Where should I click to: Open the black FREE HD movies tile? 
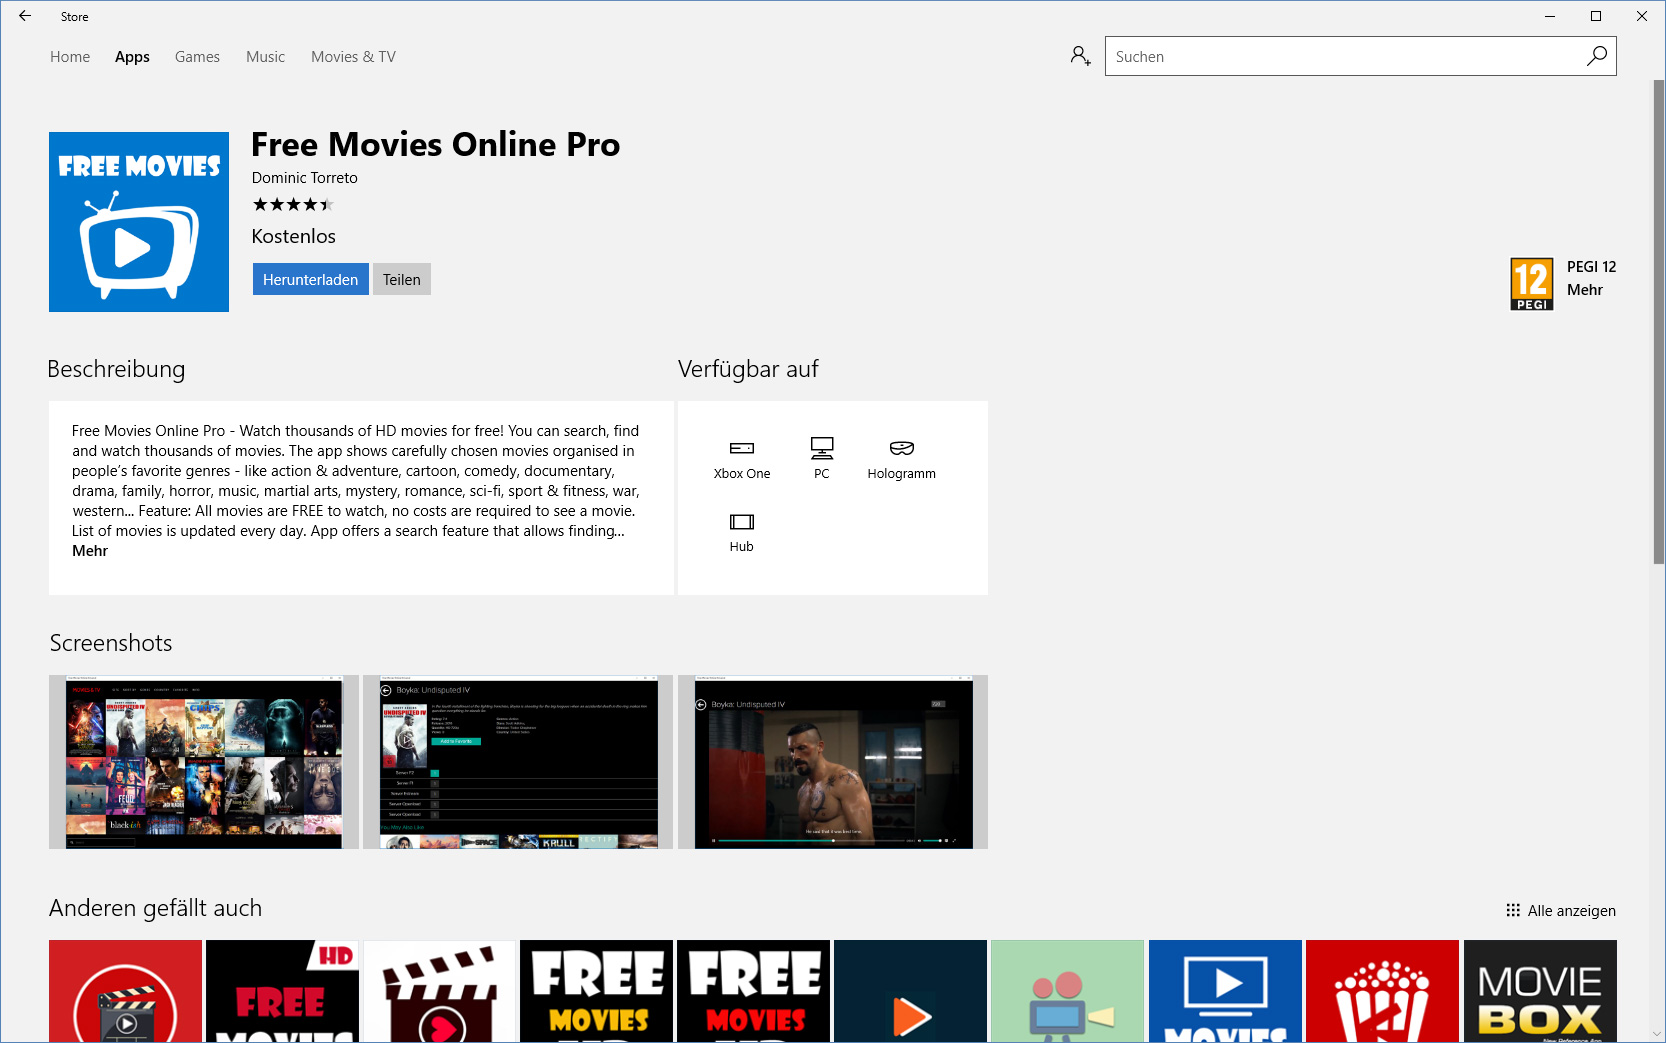(x=282, y=991)
